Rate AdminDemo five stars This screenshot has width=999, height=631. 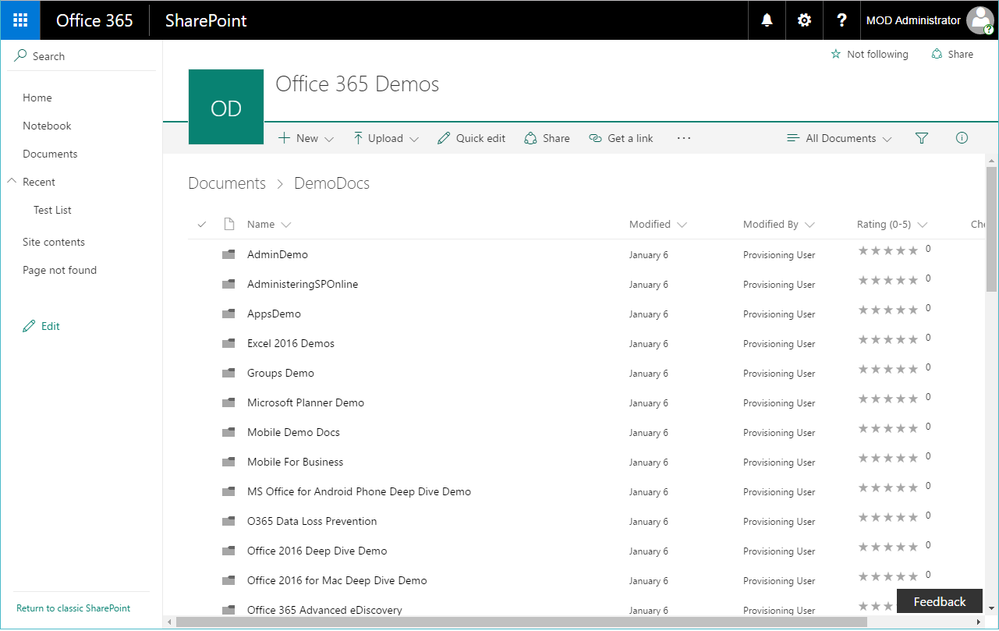(x=913, y=250)
